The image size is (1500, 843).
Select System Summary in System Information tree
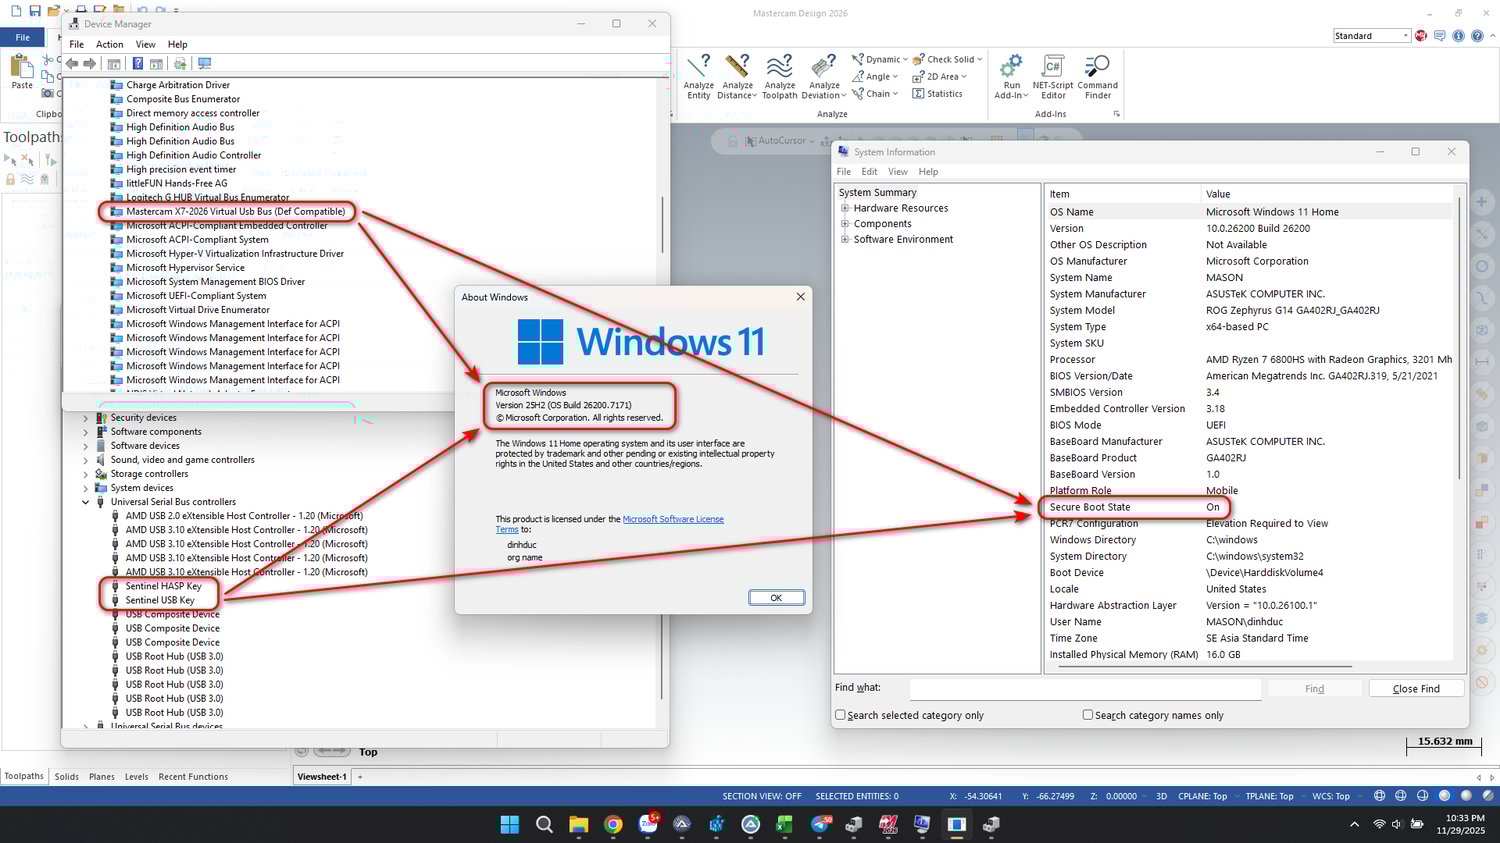pyautogui.click(x=877, y=192)
